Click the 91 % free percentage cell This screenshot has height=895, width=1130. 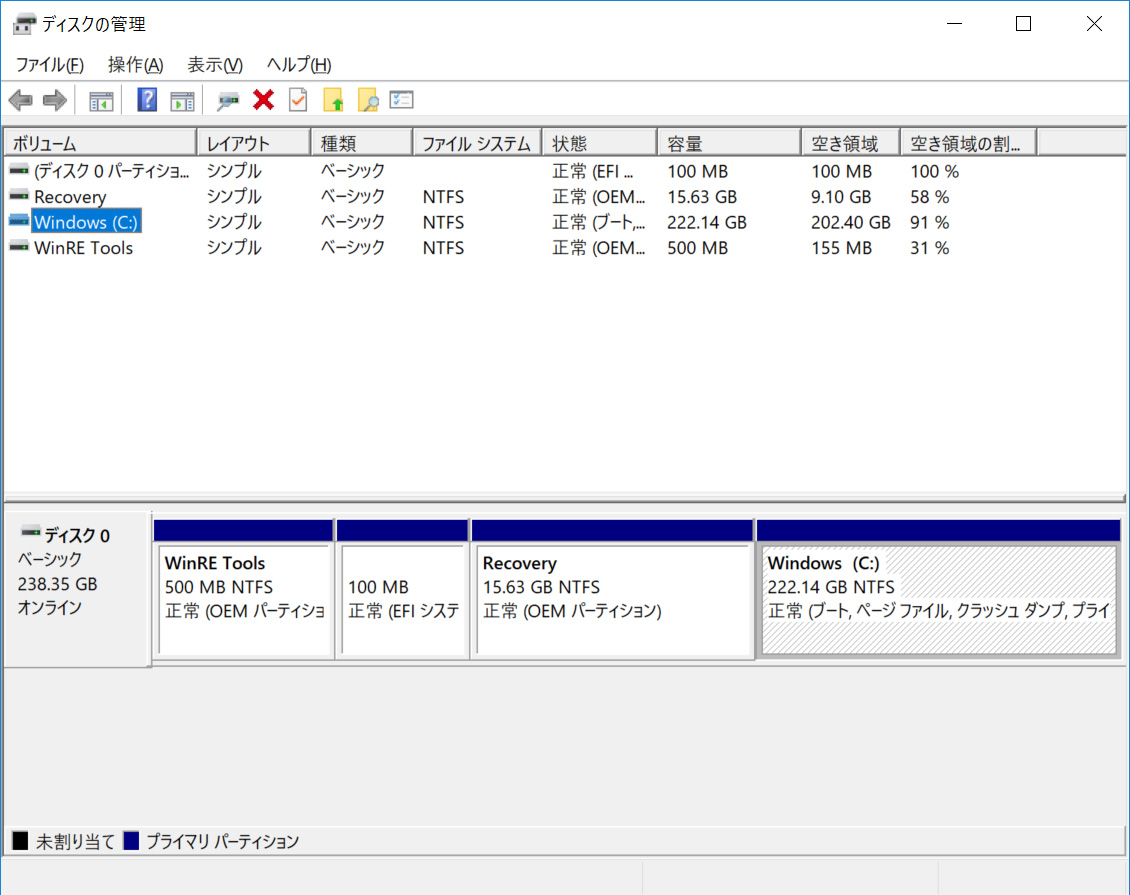point(930,222)
